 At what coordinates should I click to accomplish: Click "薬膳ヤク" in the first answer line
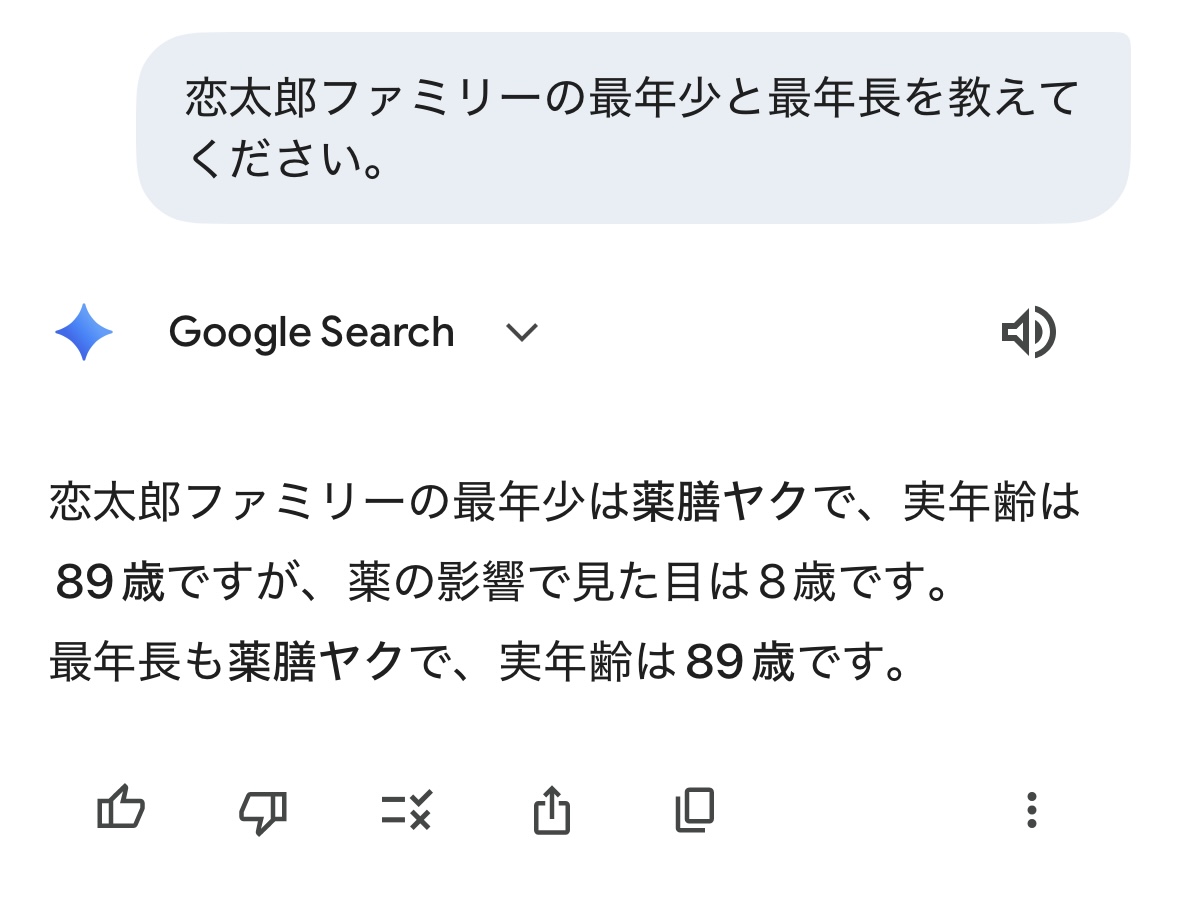pyautogui.click(x=719, y=503)
